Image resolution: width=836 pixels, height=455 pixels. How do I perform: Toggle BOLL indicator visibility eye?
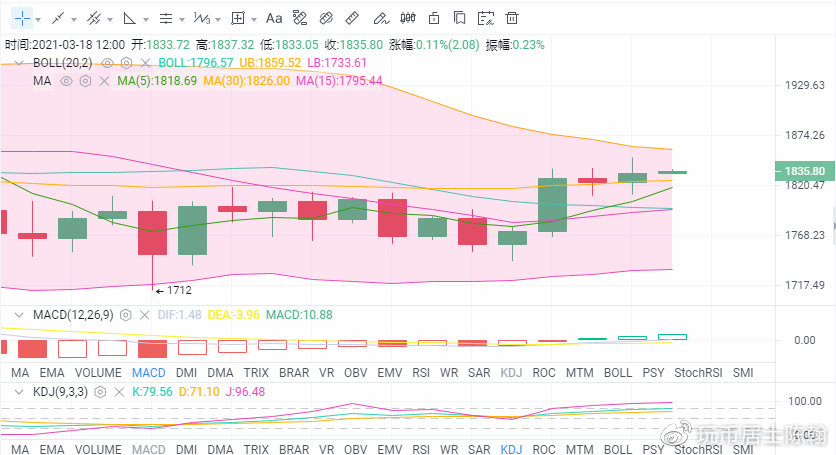[107, 63]
